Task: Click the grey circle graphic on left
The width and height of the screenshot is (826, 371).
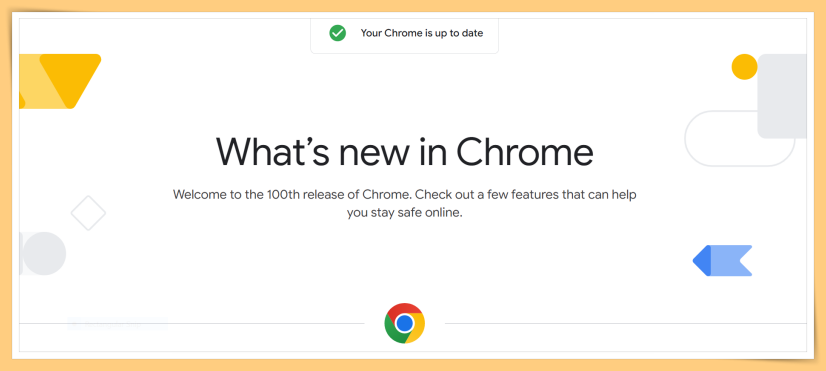Action: click(x=44, y=253)
